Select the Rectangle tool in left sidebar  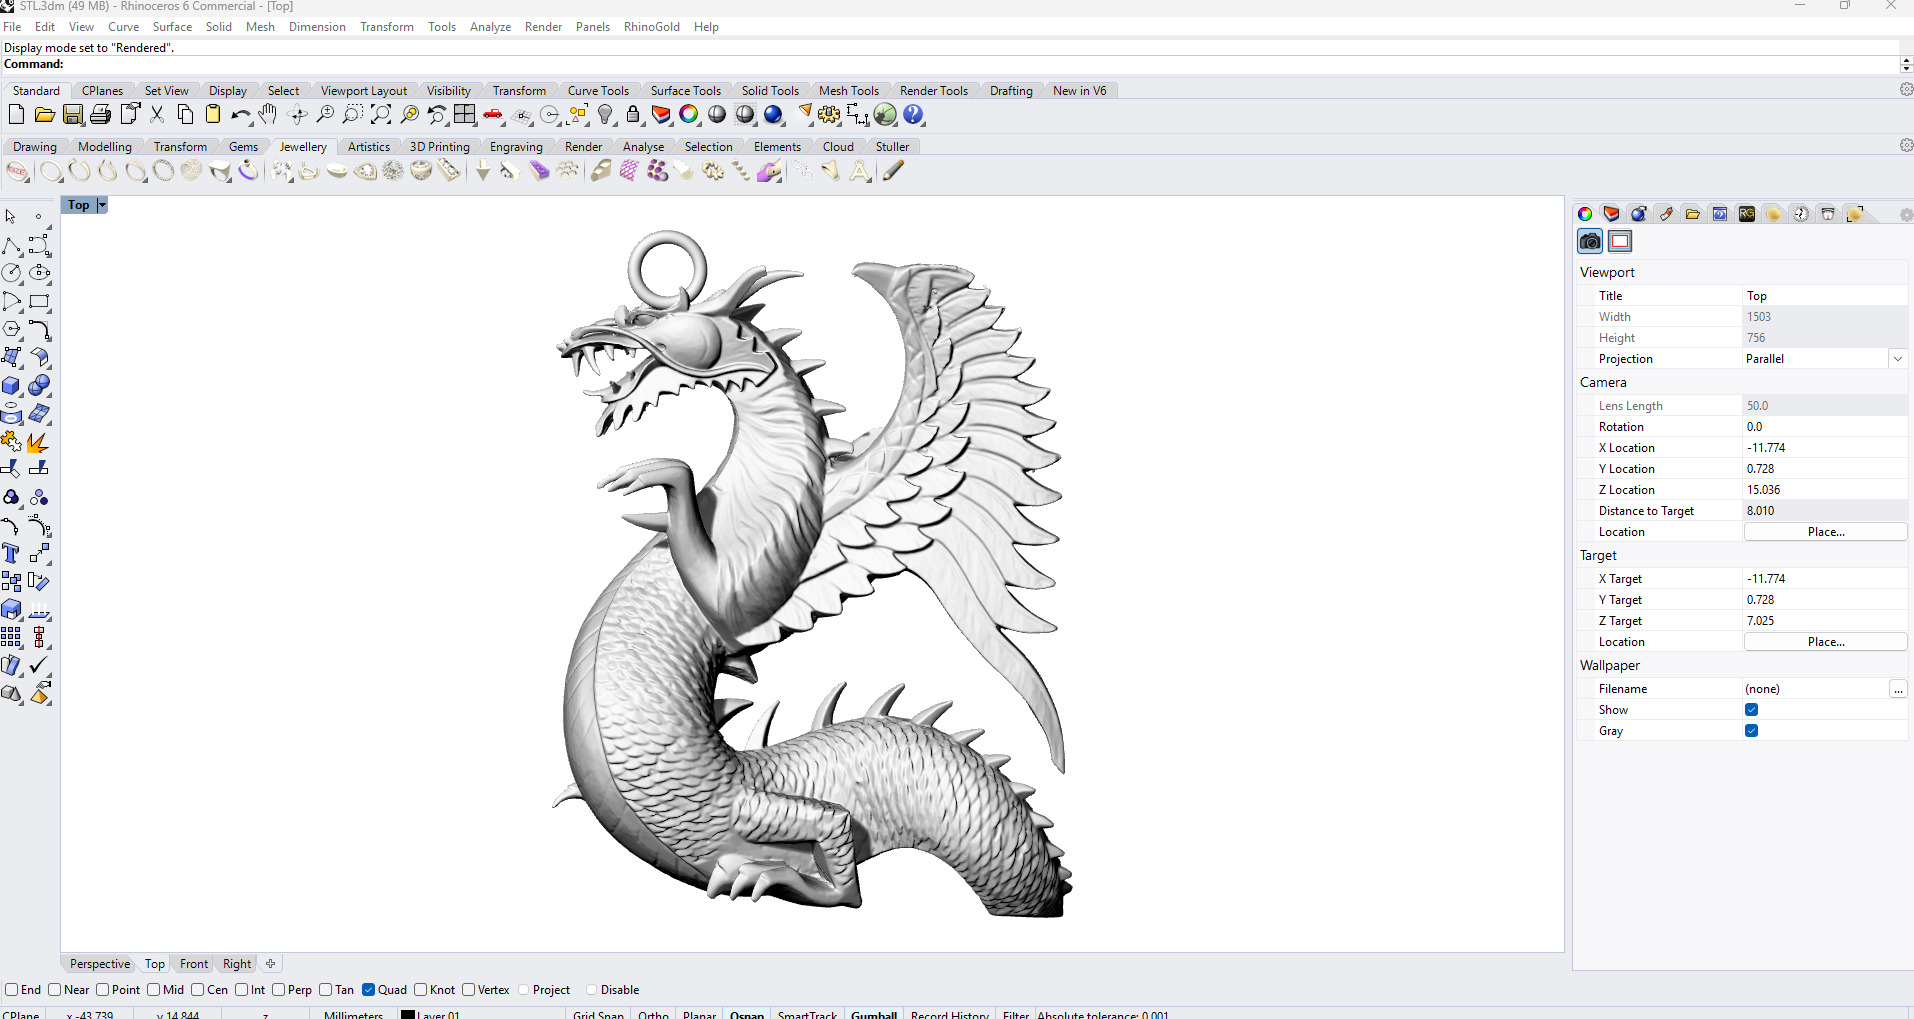39,301
